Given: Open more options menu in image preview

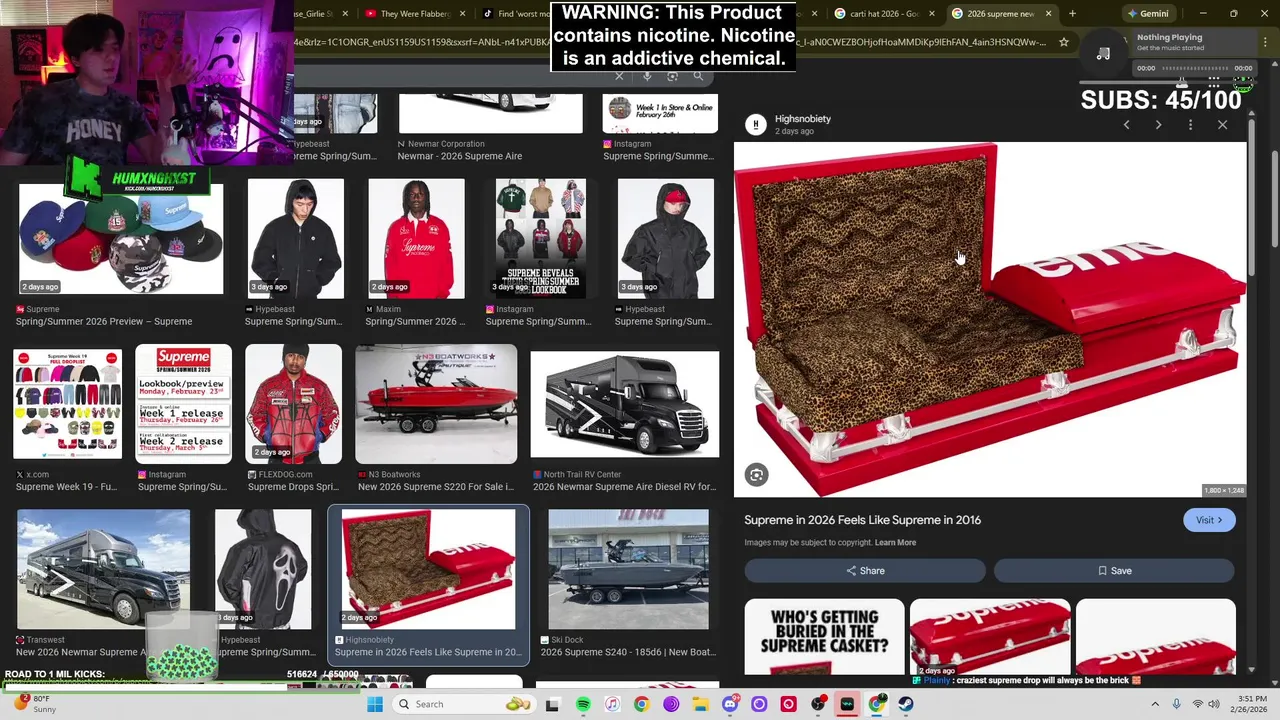Looking at the screenshot, I should (x=1190, y=125).
